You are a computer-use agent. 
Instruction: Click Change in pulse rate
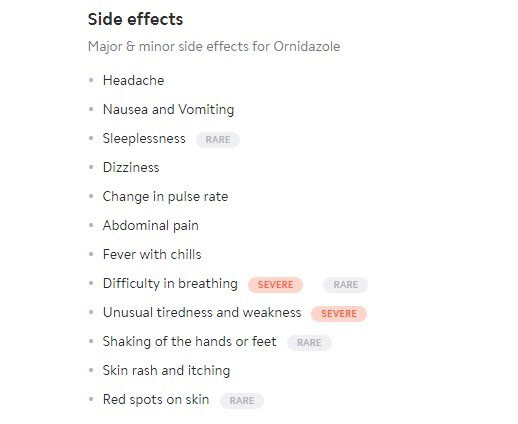click(x=165, y=196)
